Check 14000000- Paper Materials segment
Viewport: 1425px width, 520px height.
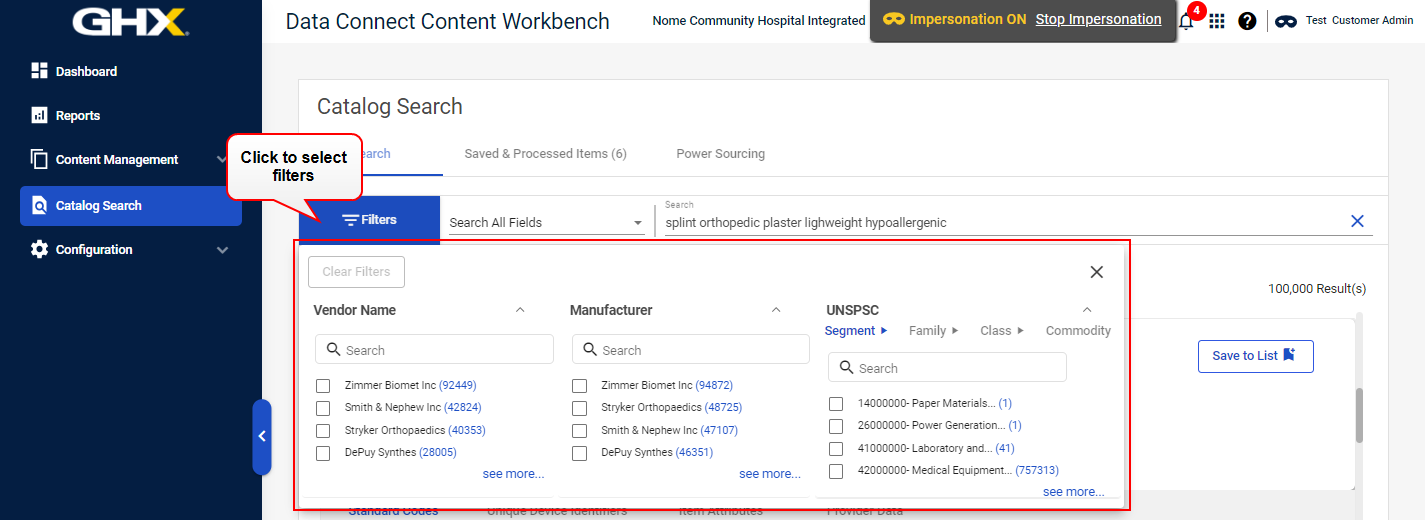[x=836, y=404]
